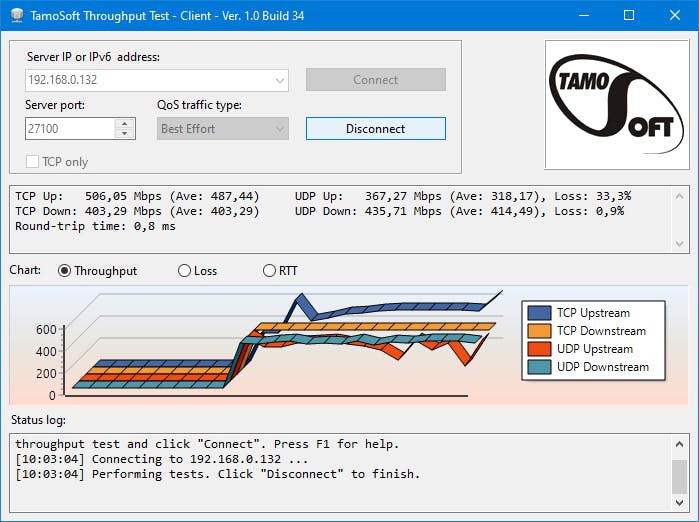
Task: Select the Throughput chart radio button
Action: [x=64, y=271]
